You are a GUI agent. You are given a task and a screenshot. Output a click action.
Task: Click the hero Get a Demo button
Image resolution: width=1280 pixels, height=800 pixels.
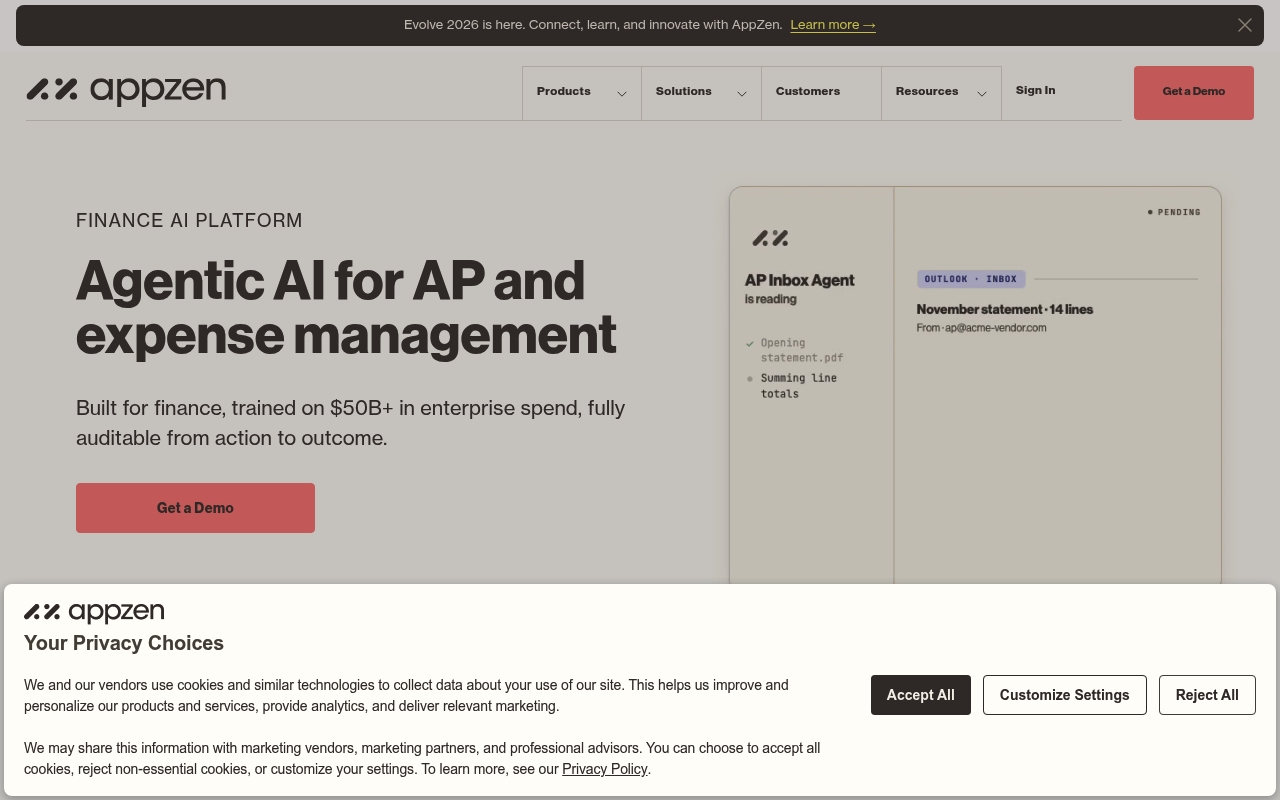[x=195, y=508]
